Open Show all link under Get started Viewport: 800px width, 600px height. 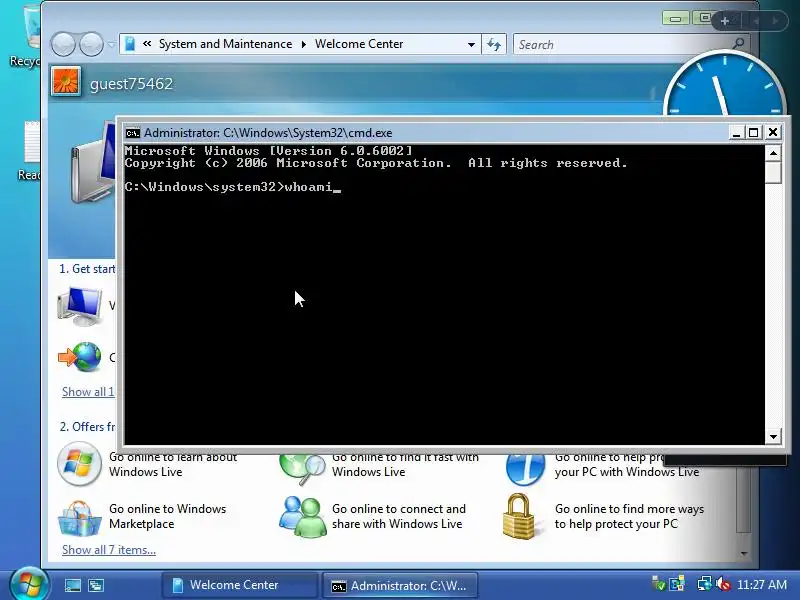(88, 392)
